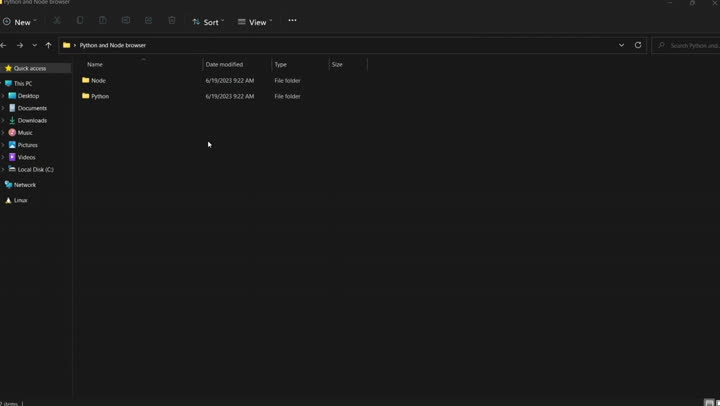Switch to details view in status bar
The height and width of the screenshot is (406, 720).
[x=709, y=403]
